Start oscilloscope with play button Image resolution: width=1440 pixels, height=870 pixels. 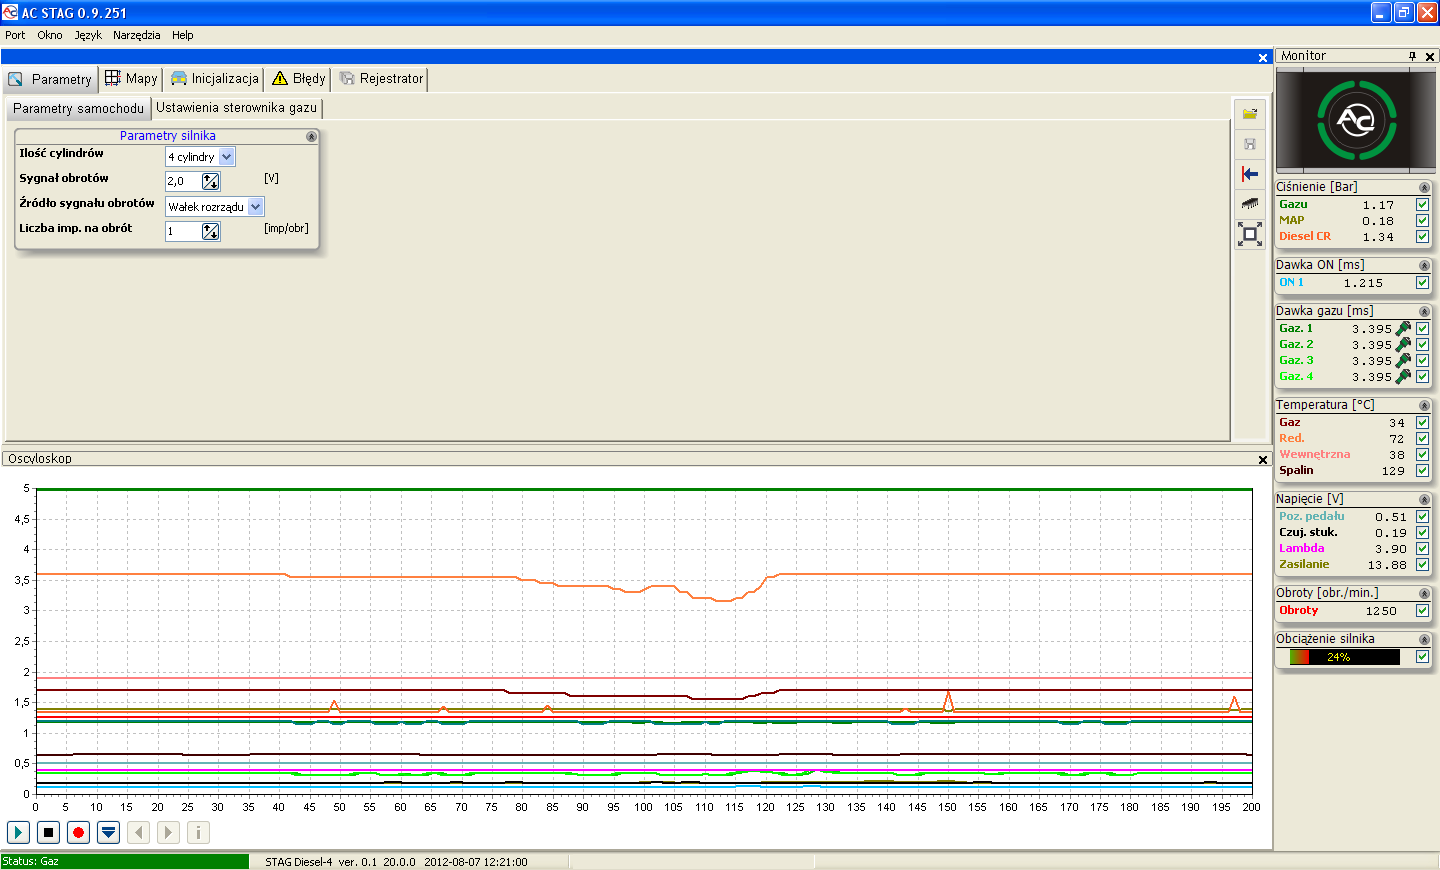[18, 832]
